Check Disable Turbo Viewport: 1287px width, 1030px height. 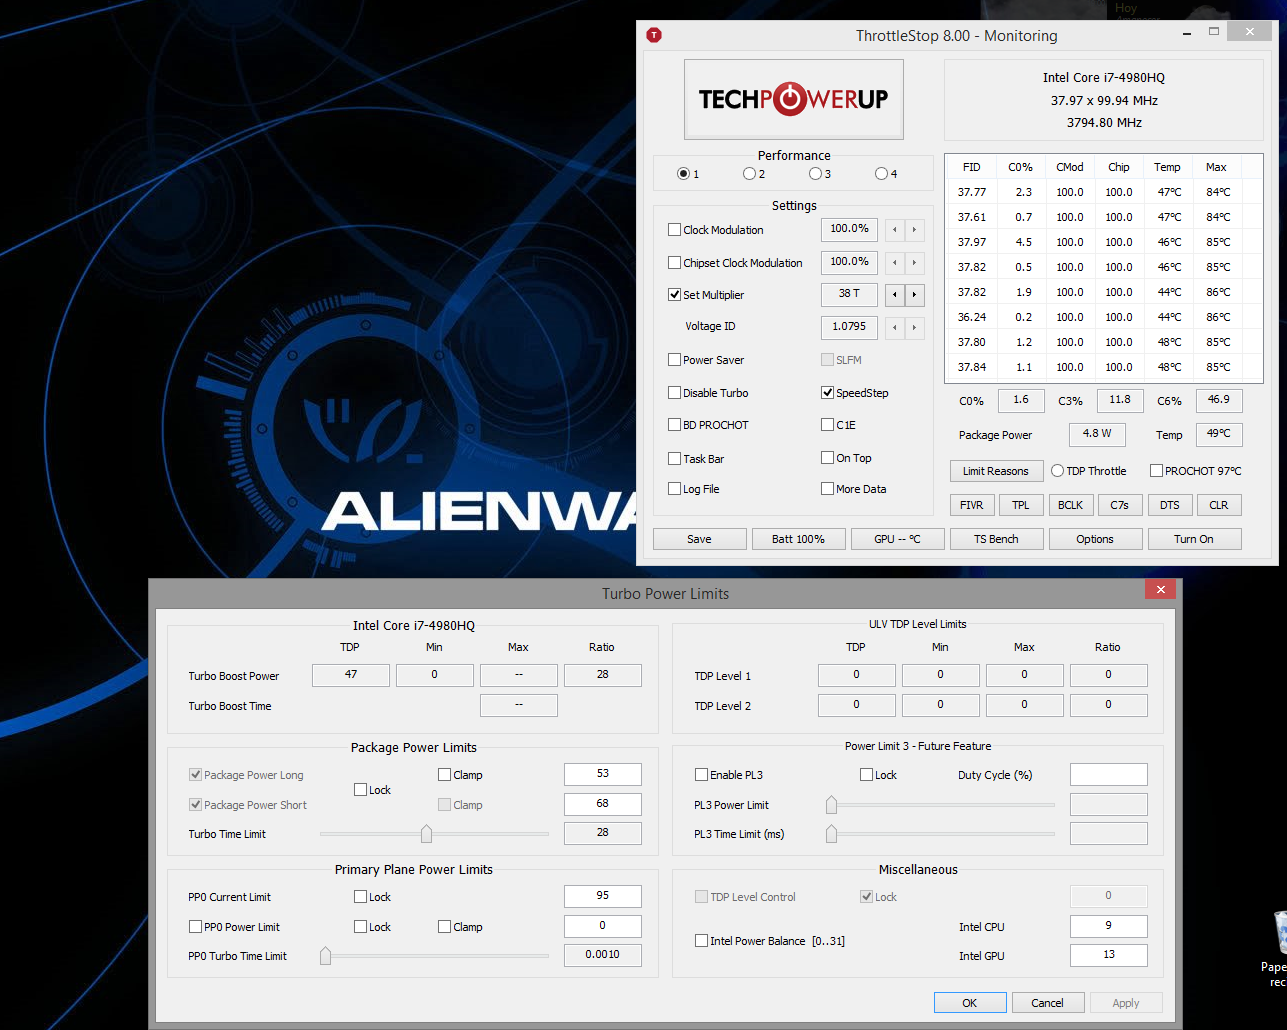pyautogui.click(x=675, y=393)
